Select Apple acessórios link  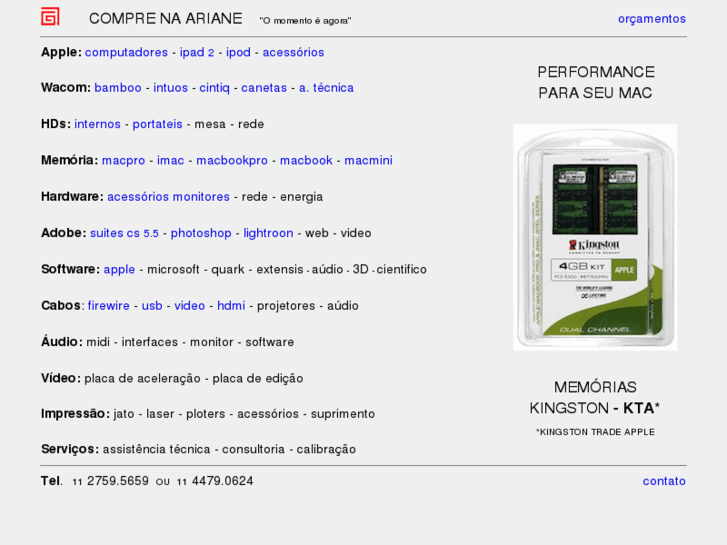293,52
